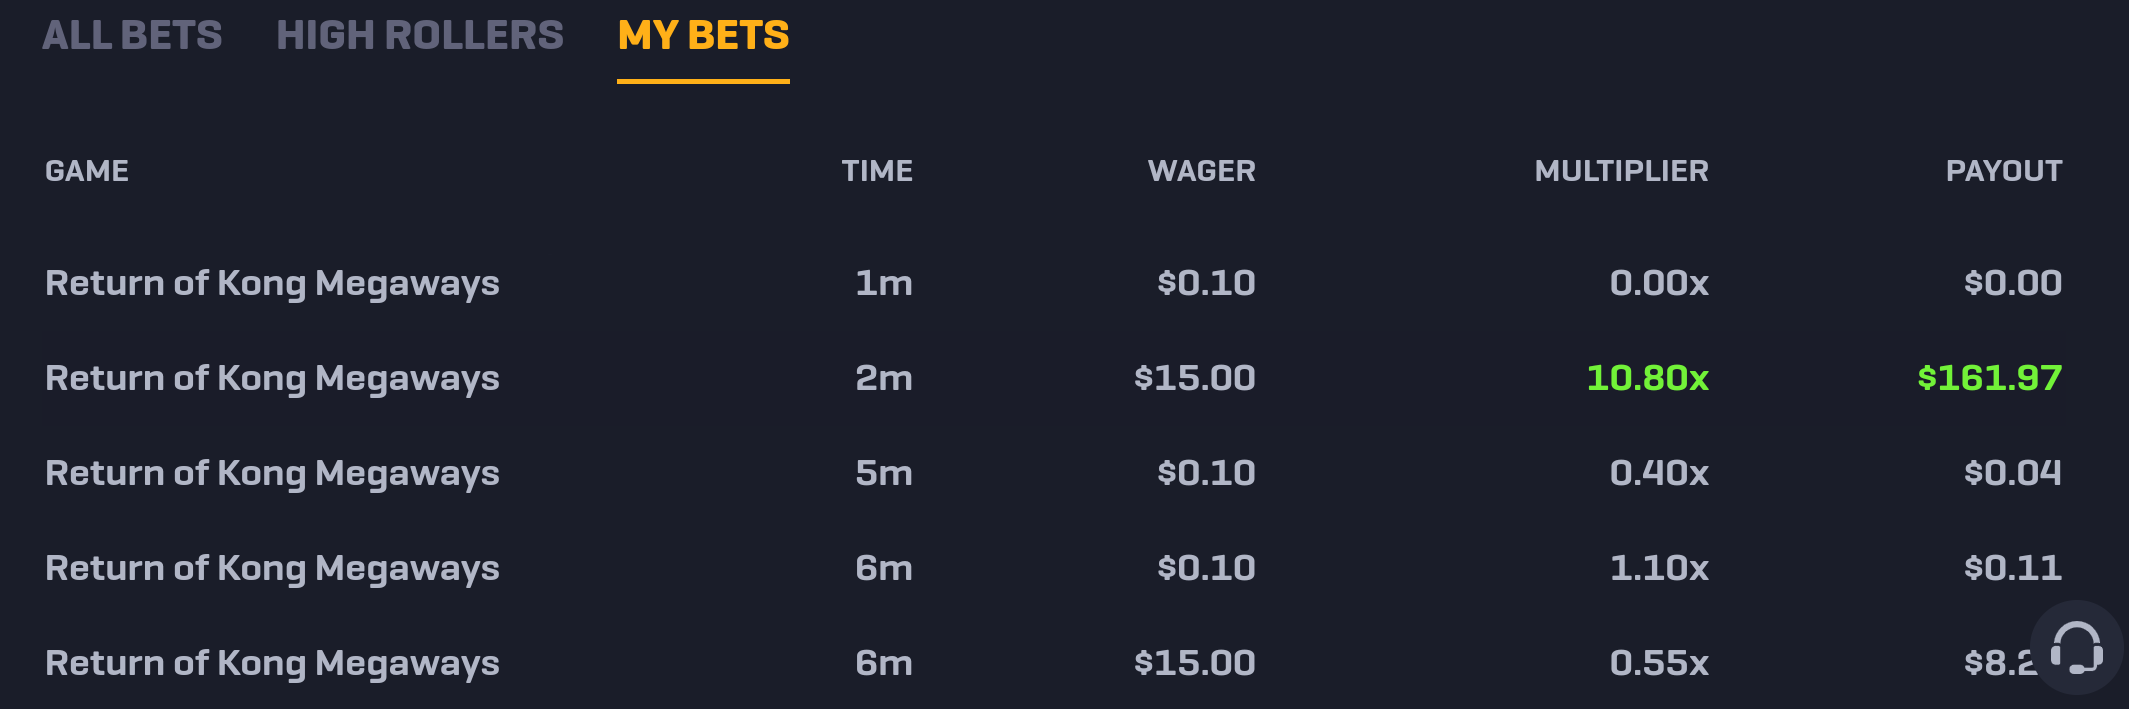Viewport: 2129px width, 709px height.
Task: Open Return of Kong Megaways from 5m ago
Action: [272, 474]
